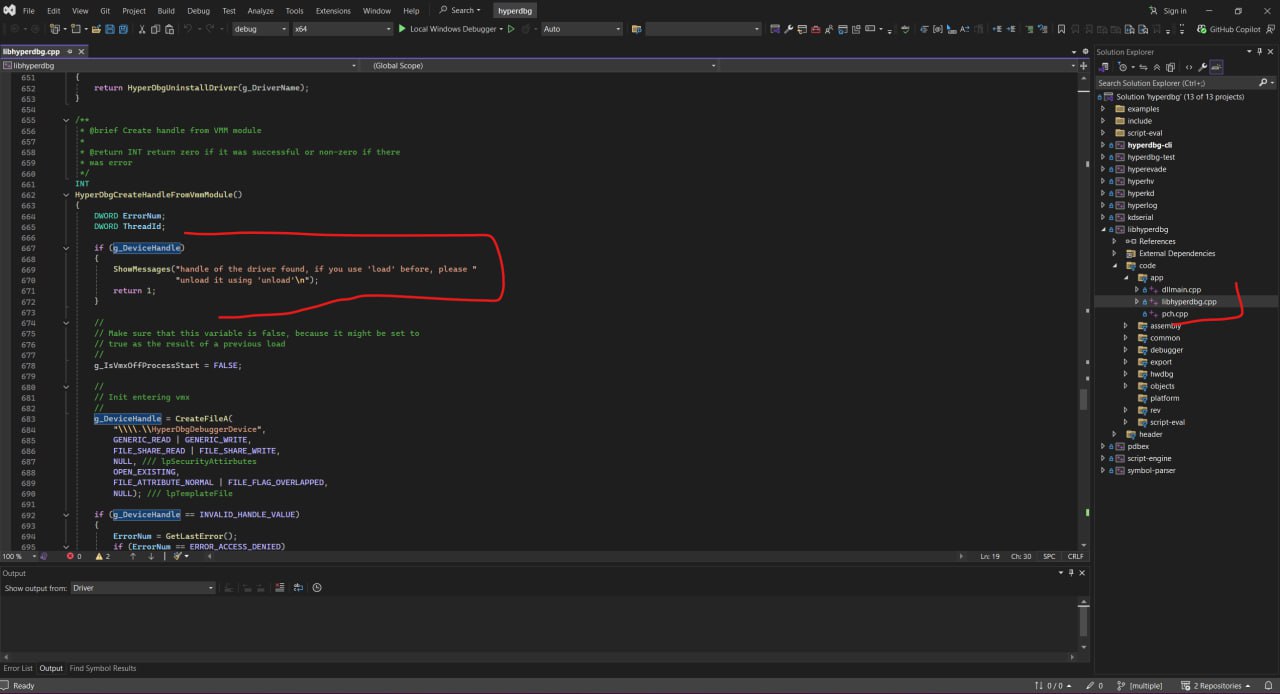
Task: Click the Solution Explorer search magnifier icon
Action: [x=1264, y=83]
